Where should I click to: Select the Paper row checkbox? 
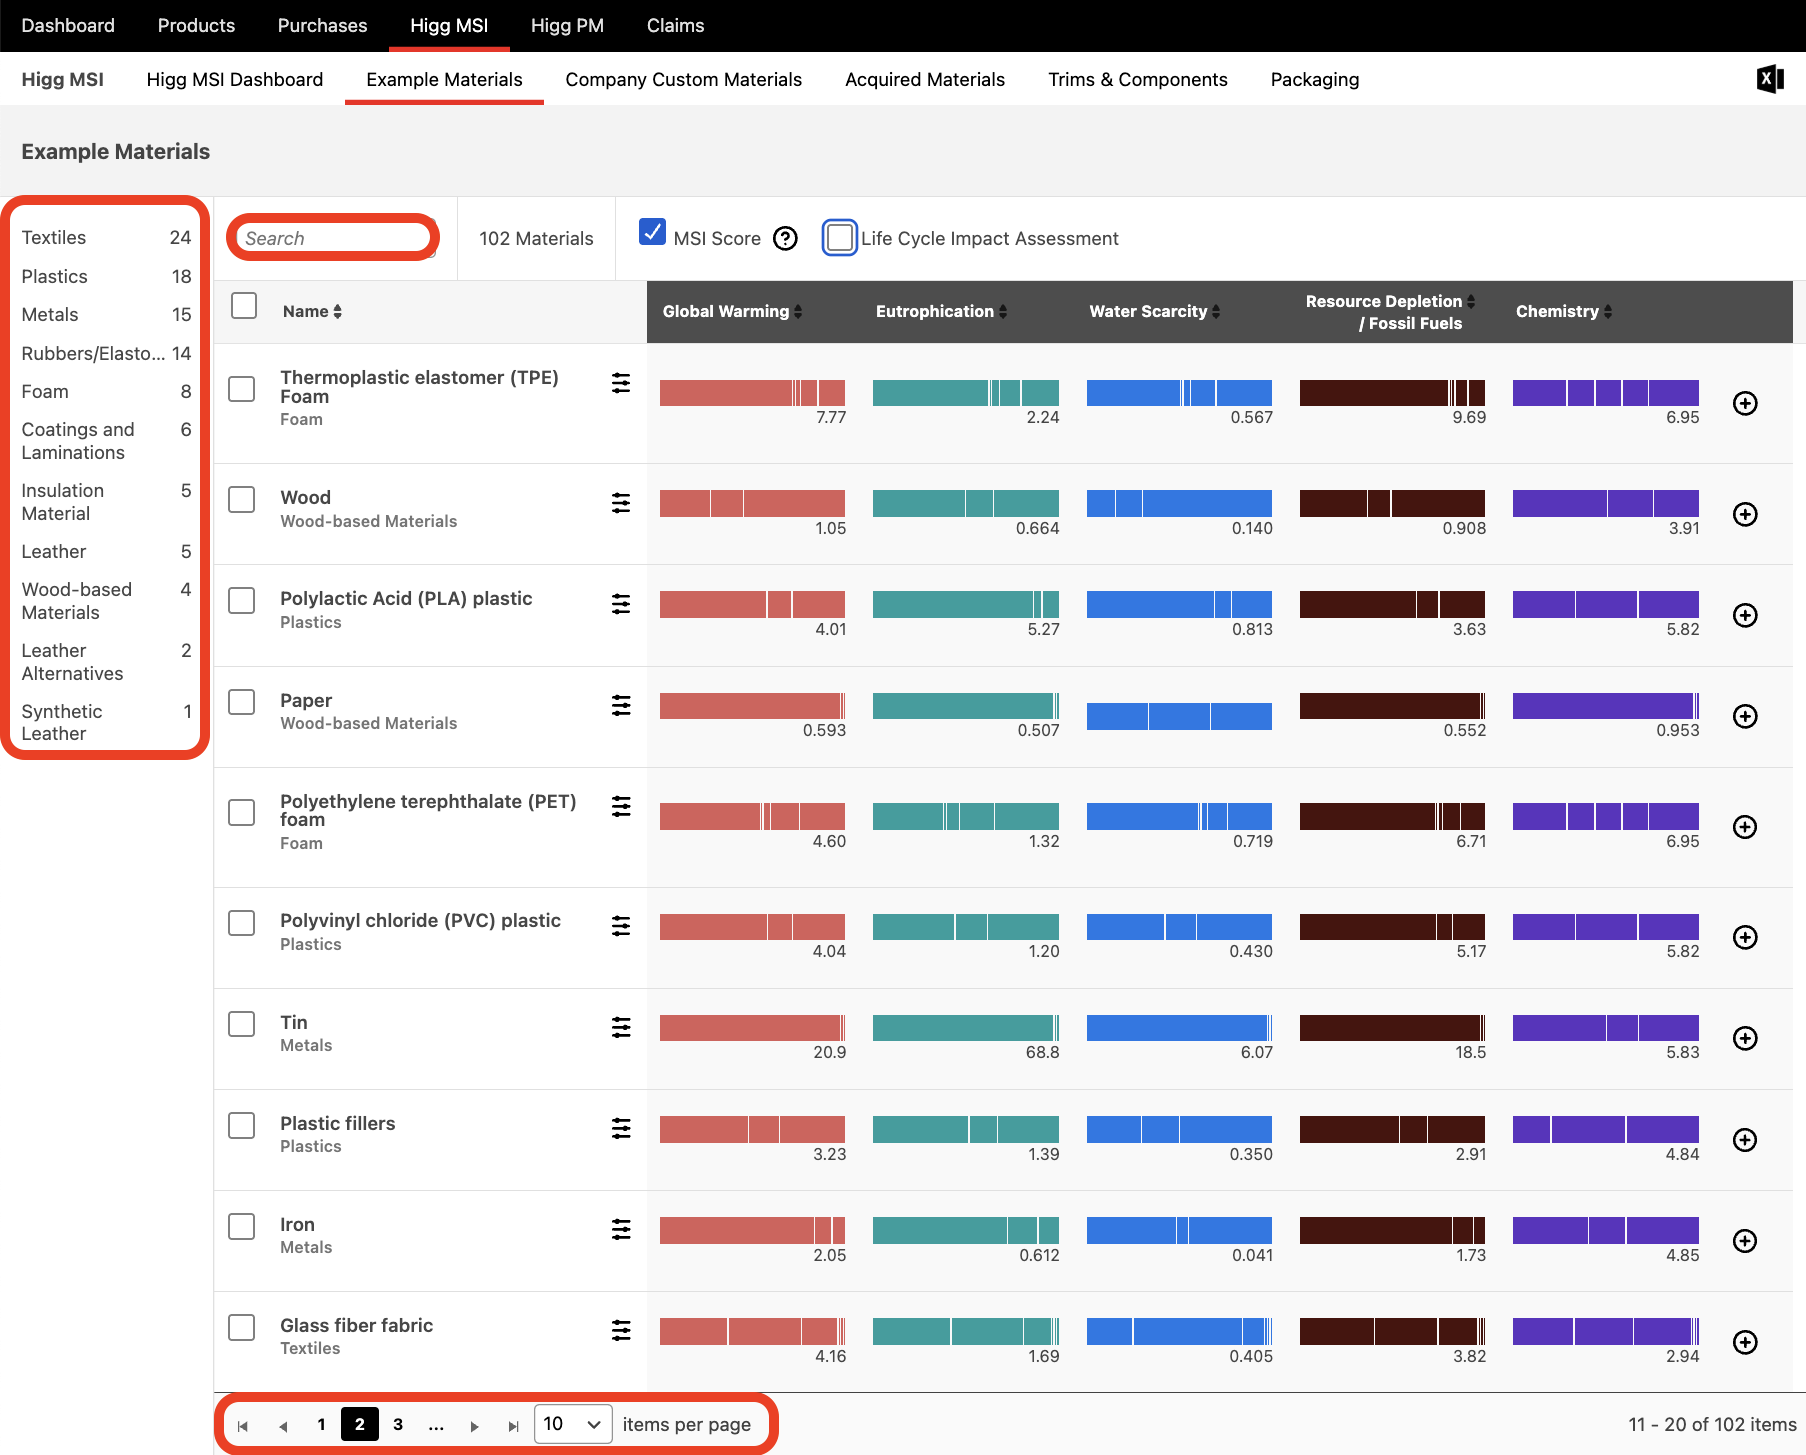pos(242,702)
